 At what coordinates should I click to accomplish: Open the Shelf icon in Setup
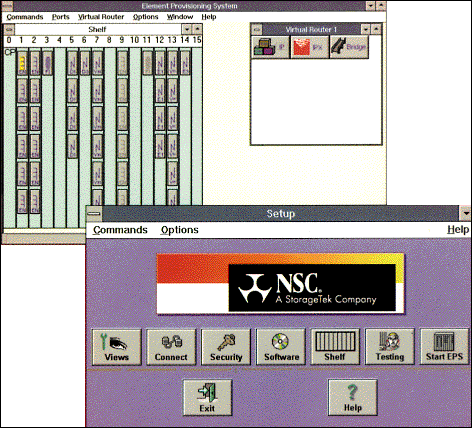coord(335,347)
